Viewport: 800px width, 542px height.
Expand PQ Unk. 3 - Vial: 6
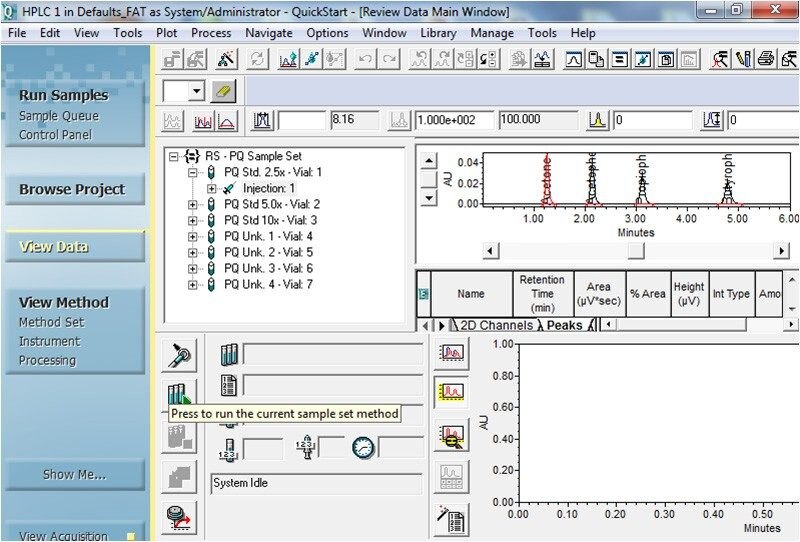point(192,269)
